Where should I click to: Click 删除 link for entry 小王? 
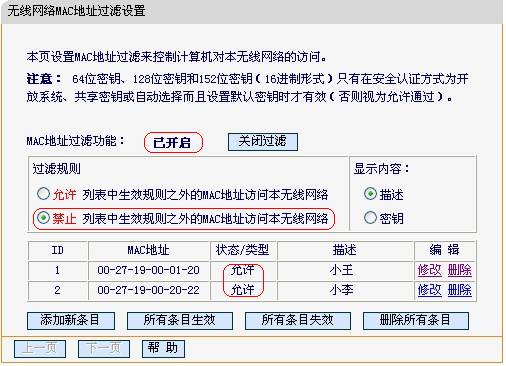[459, 270]
